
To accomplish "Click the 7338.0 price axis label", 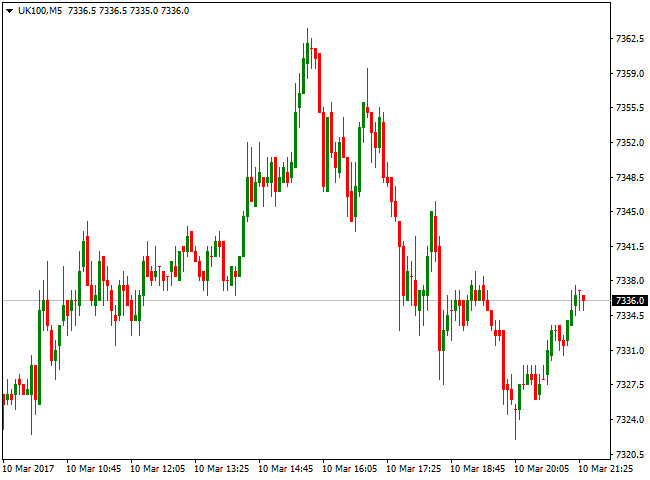I will point(630,281).
